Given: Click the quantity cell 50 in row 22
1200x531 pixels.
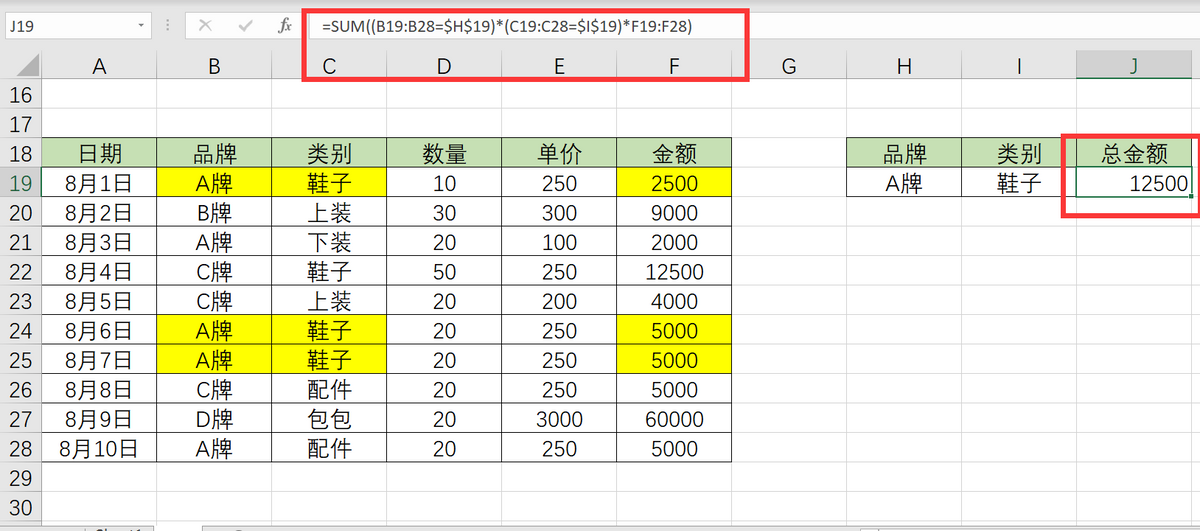Looking at the screenshot, I should 444,272.
